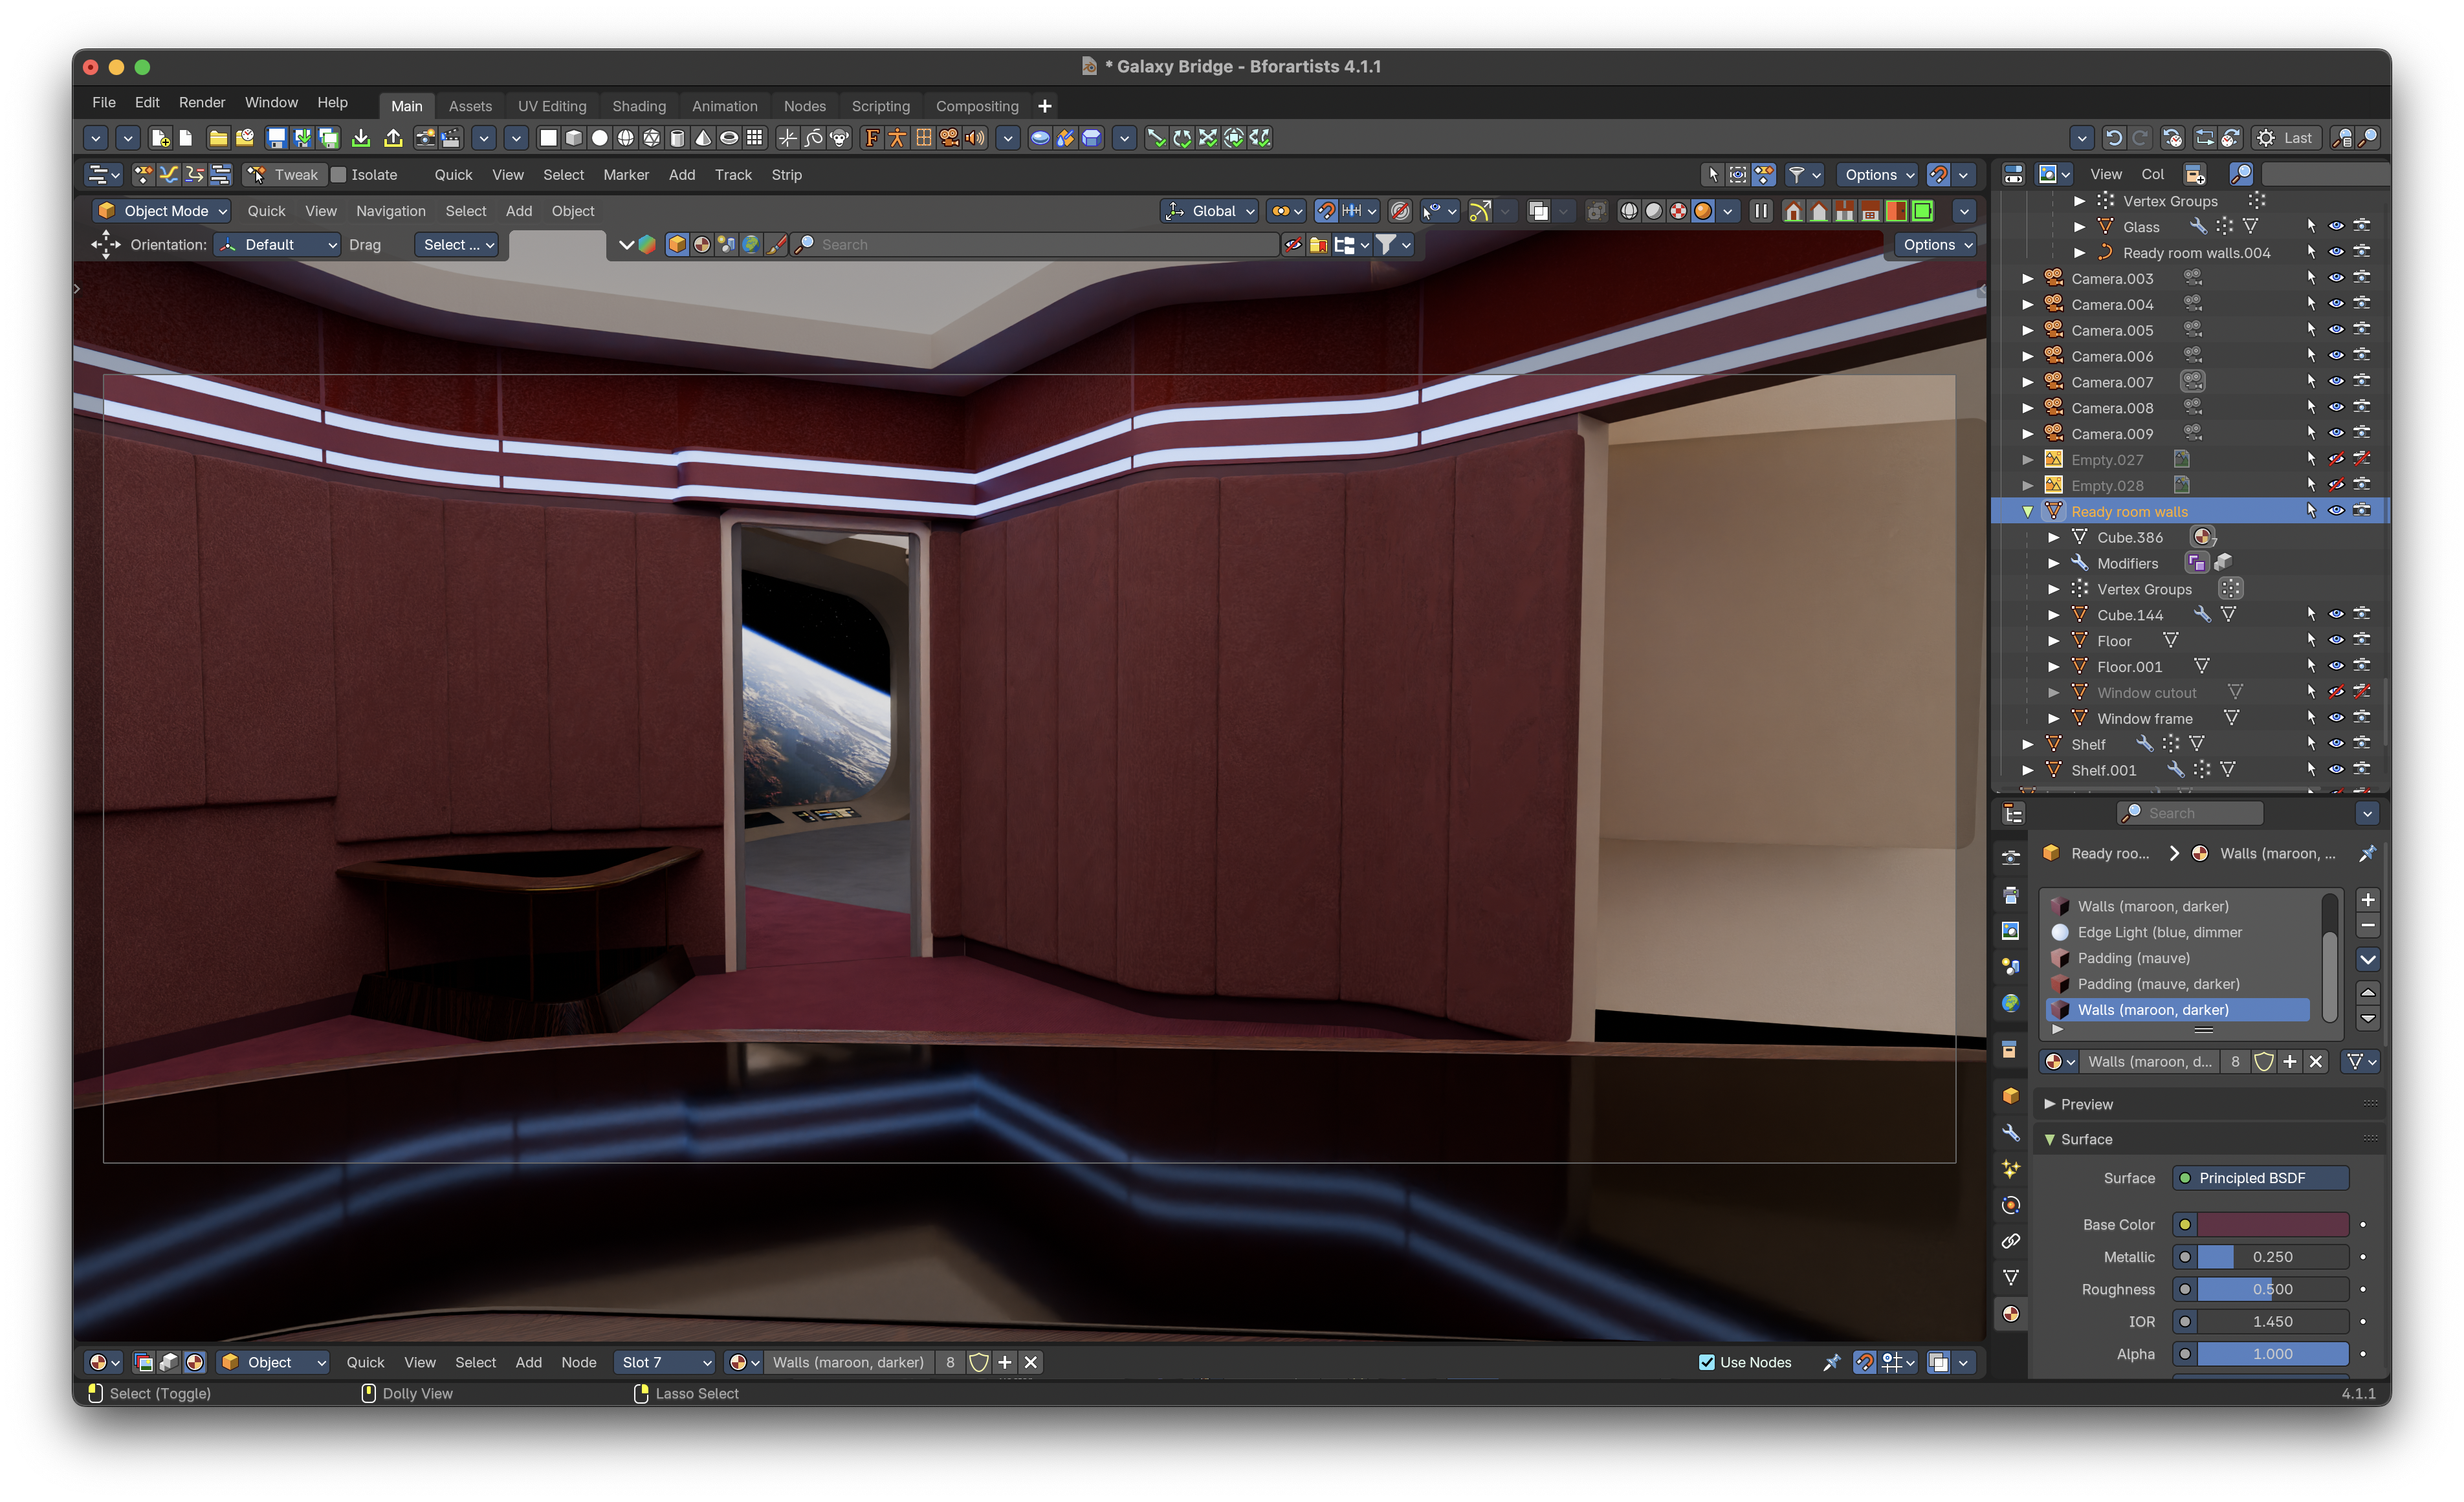Click the Open file folder icon
The height and width of the screenshot is (1502, 2464).
218,138
